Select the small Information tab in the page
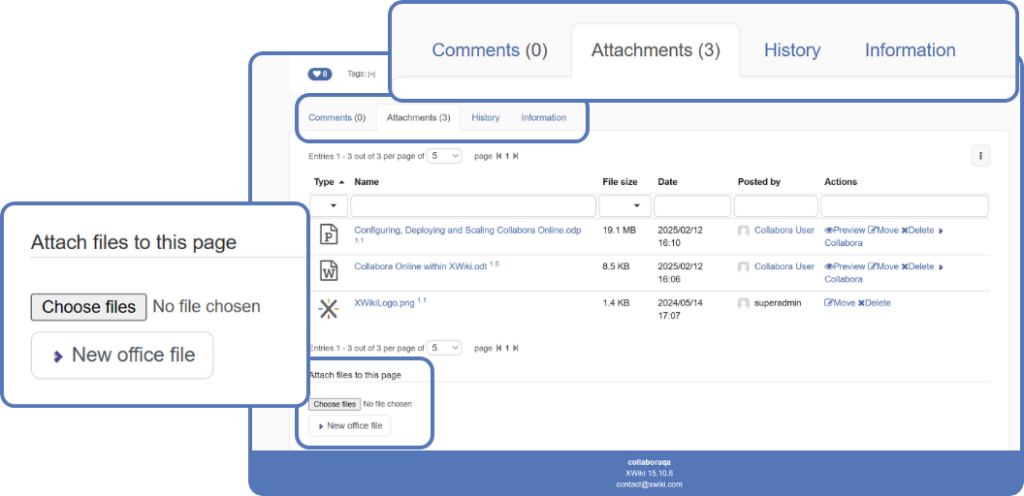The image size is (1024, 496). pyautogui.click(x=543, y=118)
